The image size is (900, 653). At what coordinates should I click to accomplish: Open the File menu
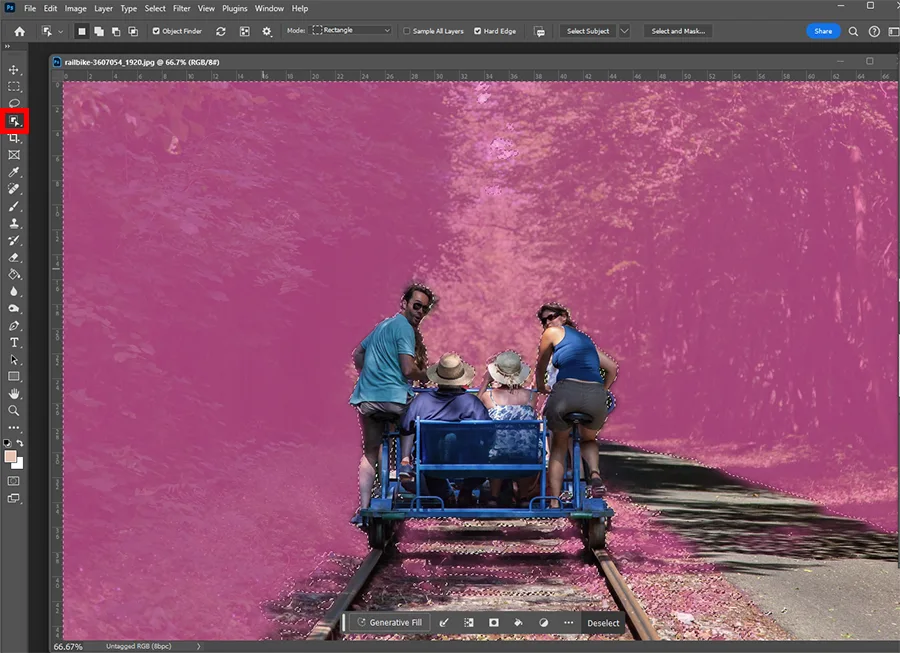click(x=30, y=9)
